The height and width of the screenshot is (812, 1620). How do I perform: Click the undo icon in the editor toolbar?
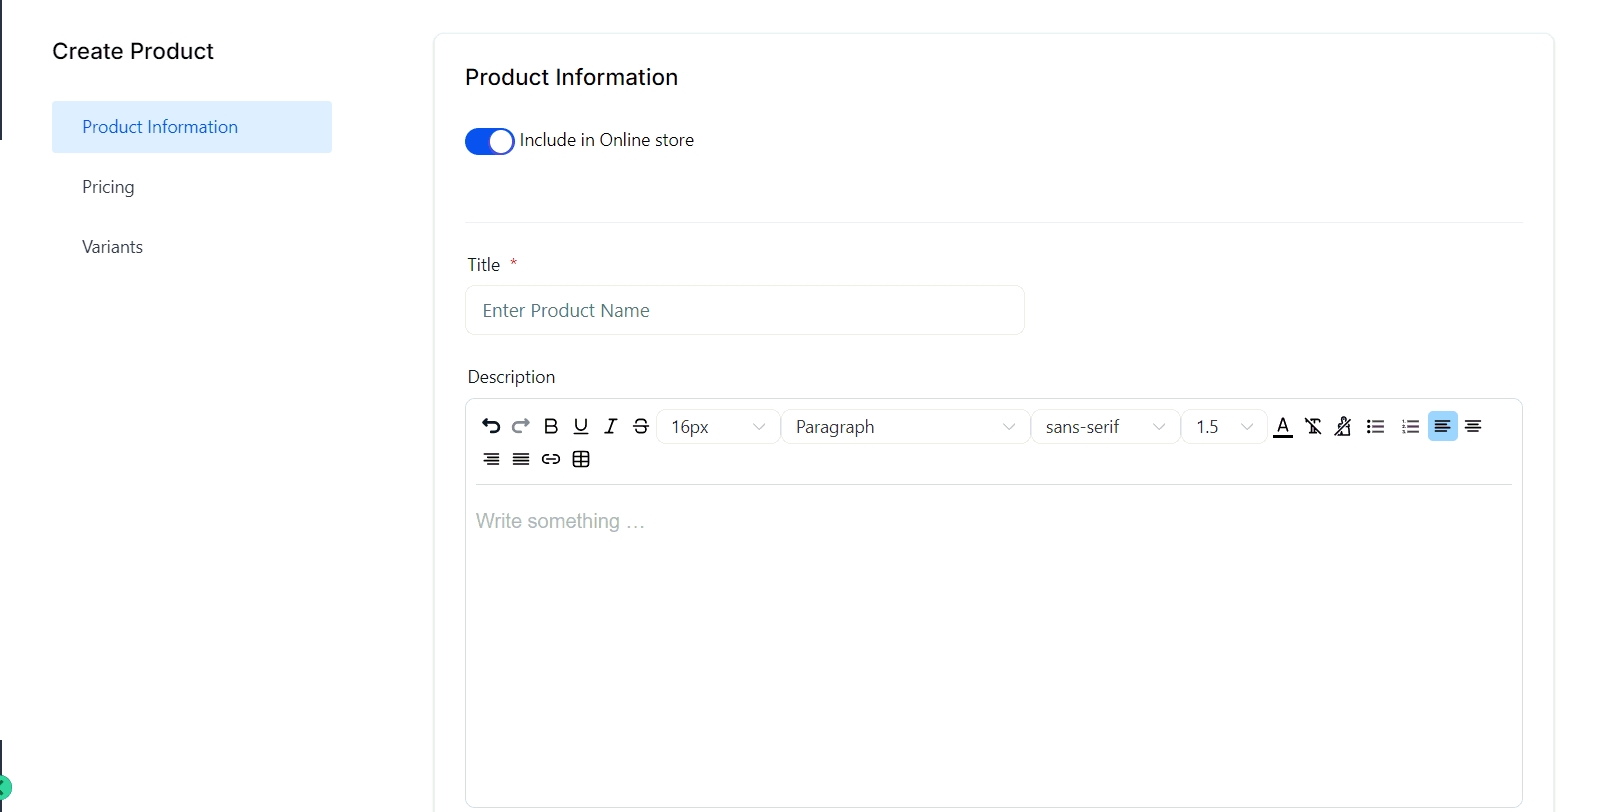point(490,427)
